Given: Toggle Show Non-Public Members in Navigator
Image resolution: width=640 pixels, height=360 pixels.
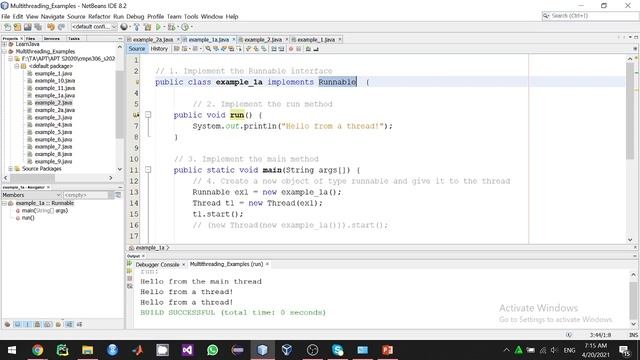Looking at the screenshot, I should tap(37, 324).
